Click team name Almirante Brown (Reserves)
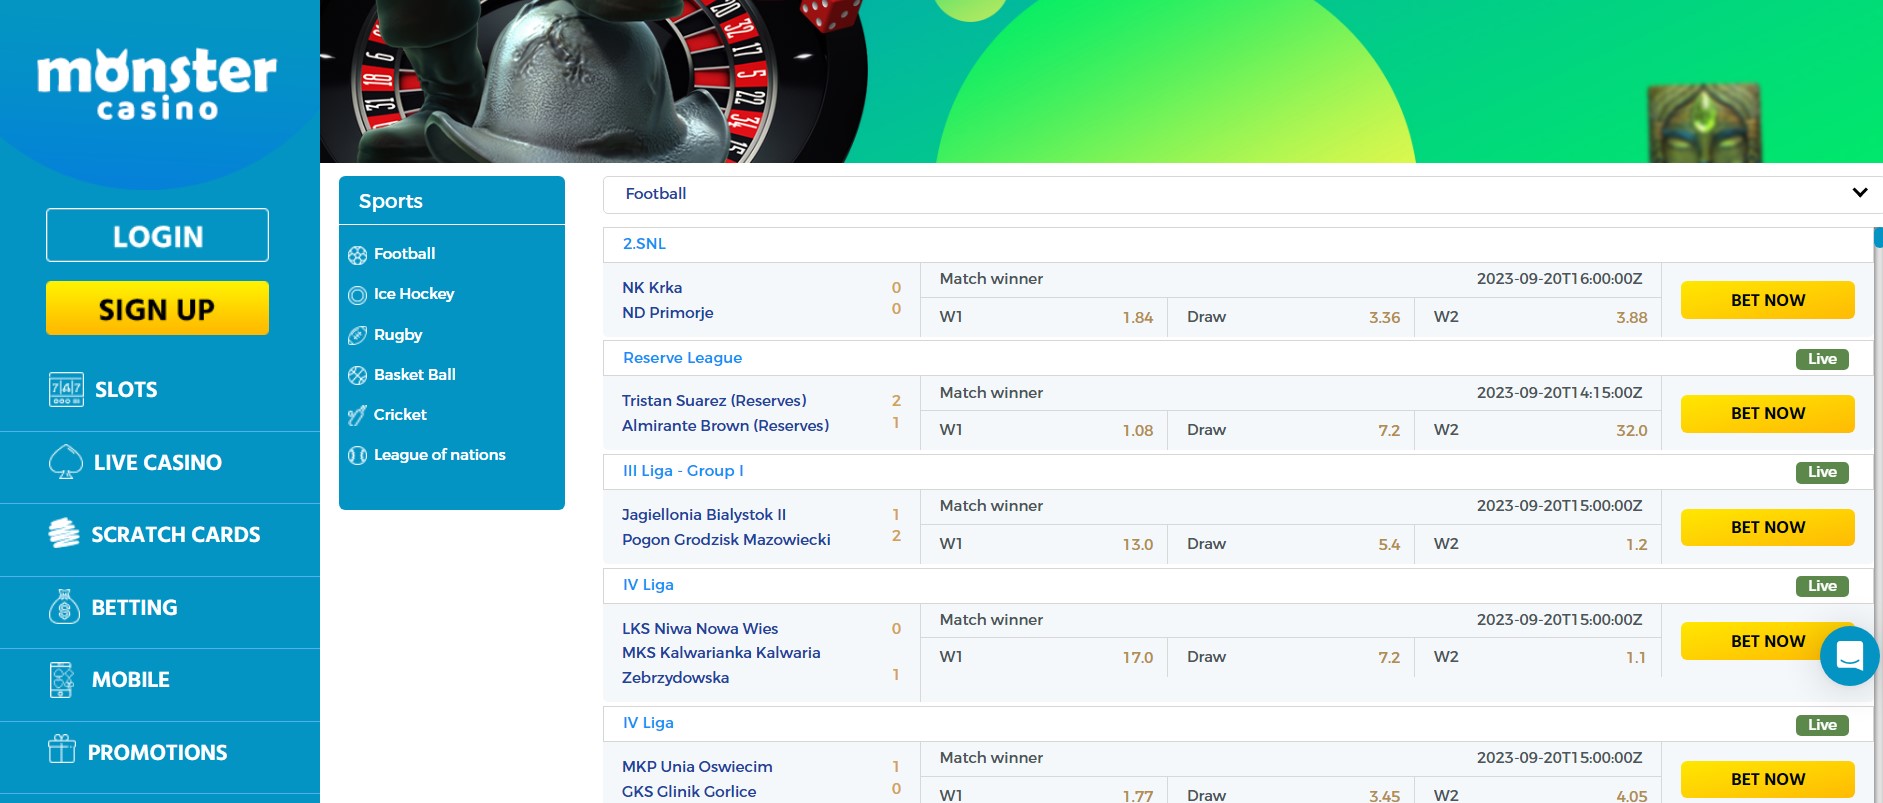 pyautogui.click(x=725, y=426)
